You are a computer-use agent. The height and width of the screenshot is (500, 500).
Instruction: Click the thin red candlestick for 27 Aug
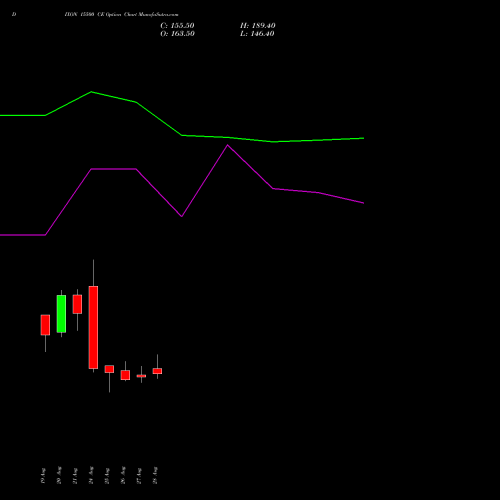[x=141, y=376]
